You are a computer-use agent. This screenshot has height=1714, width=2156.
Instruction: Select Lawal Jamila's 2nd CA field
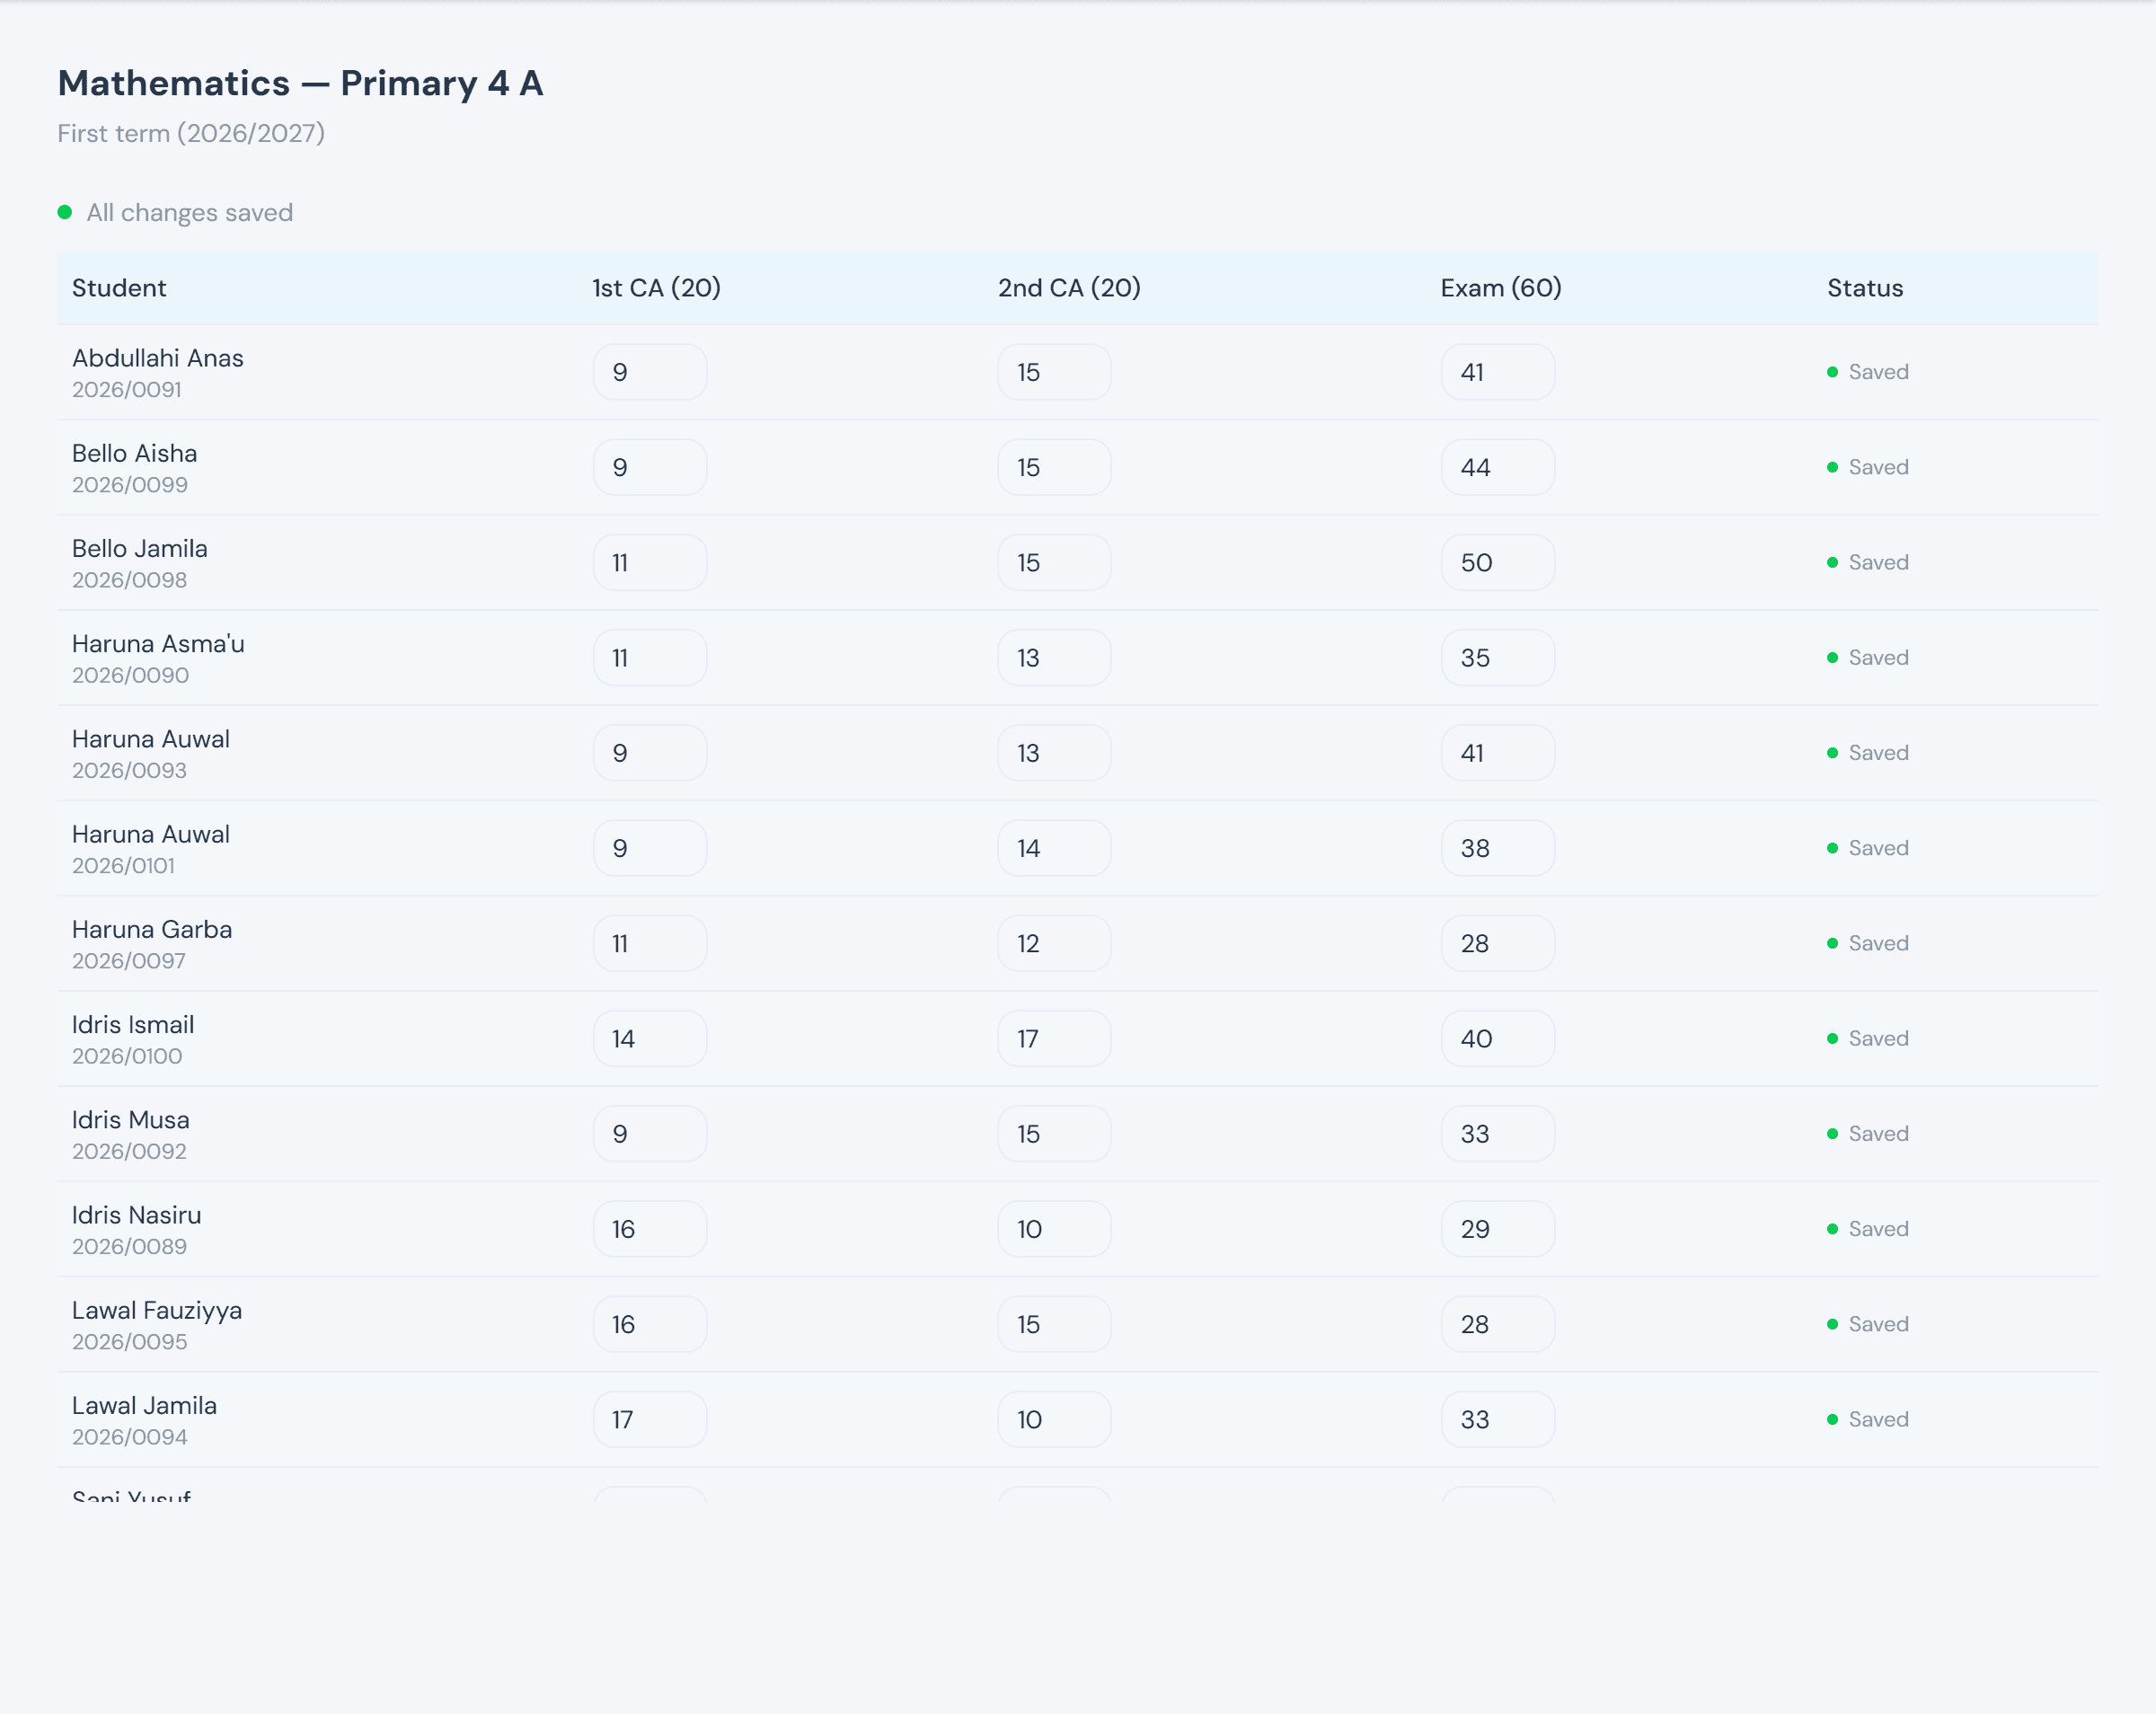pyautogui.click(x=1054, y=1419)
